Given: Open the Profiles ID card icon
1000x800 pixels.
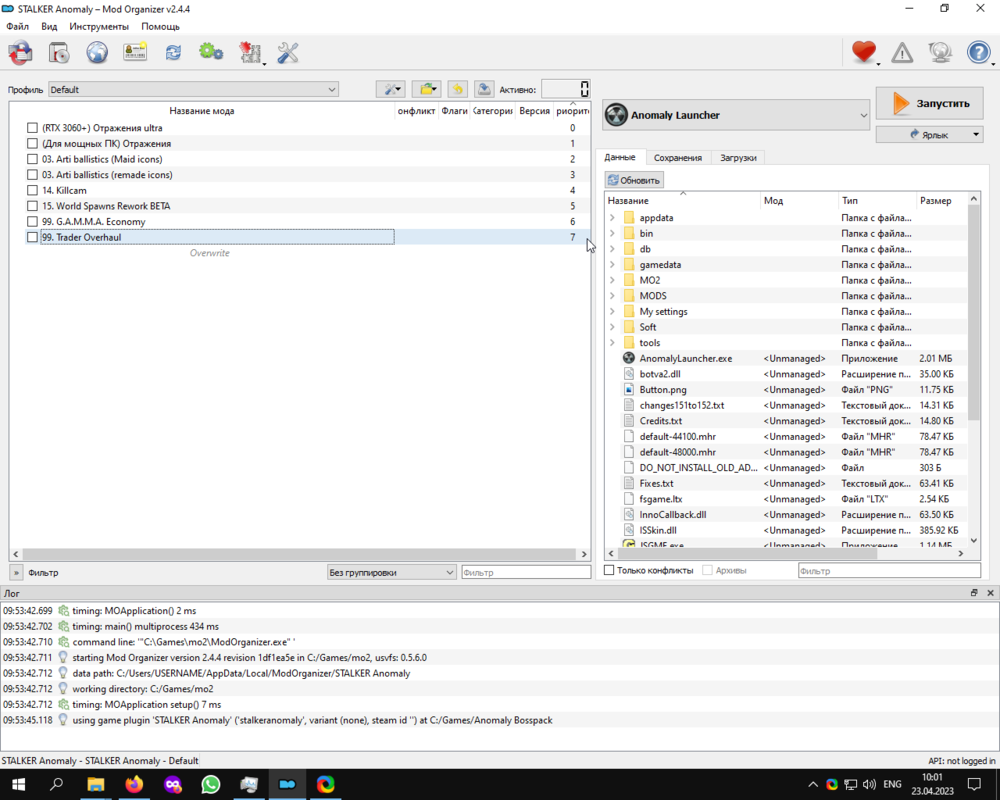Looking at the screenshot, I should [x=135, y=53].
